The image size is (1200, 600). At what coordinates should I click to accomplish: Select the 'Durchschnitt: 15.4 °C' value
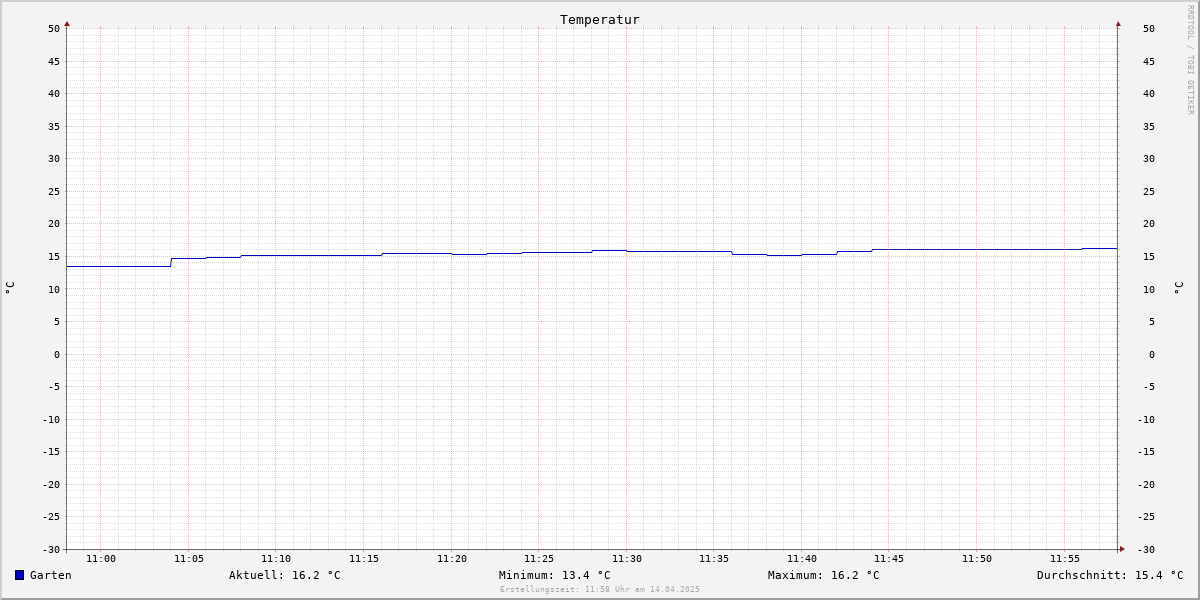pyautogui.click(x=1110, y=575)
